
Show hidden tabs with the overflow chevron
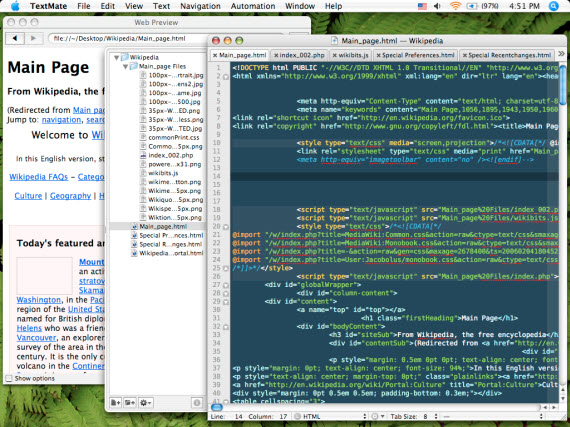561,54
